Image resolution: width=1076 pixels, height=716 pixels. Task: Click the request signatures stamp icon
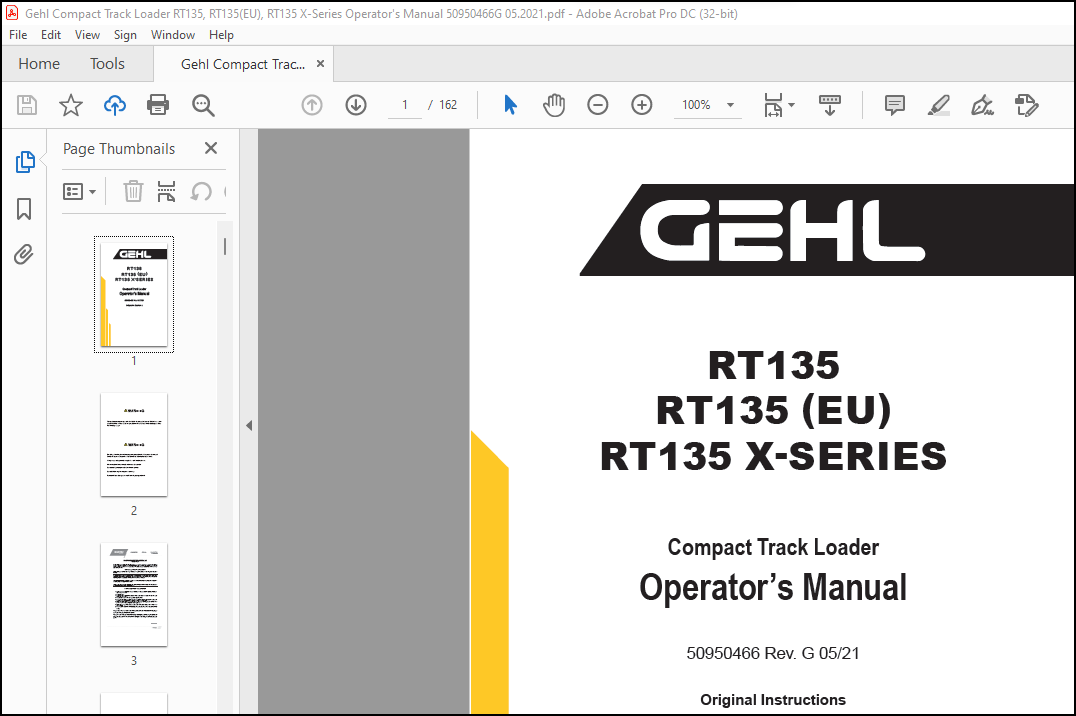1027,105
